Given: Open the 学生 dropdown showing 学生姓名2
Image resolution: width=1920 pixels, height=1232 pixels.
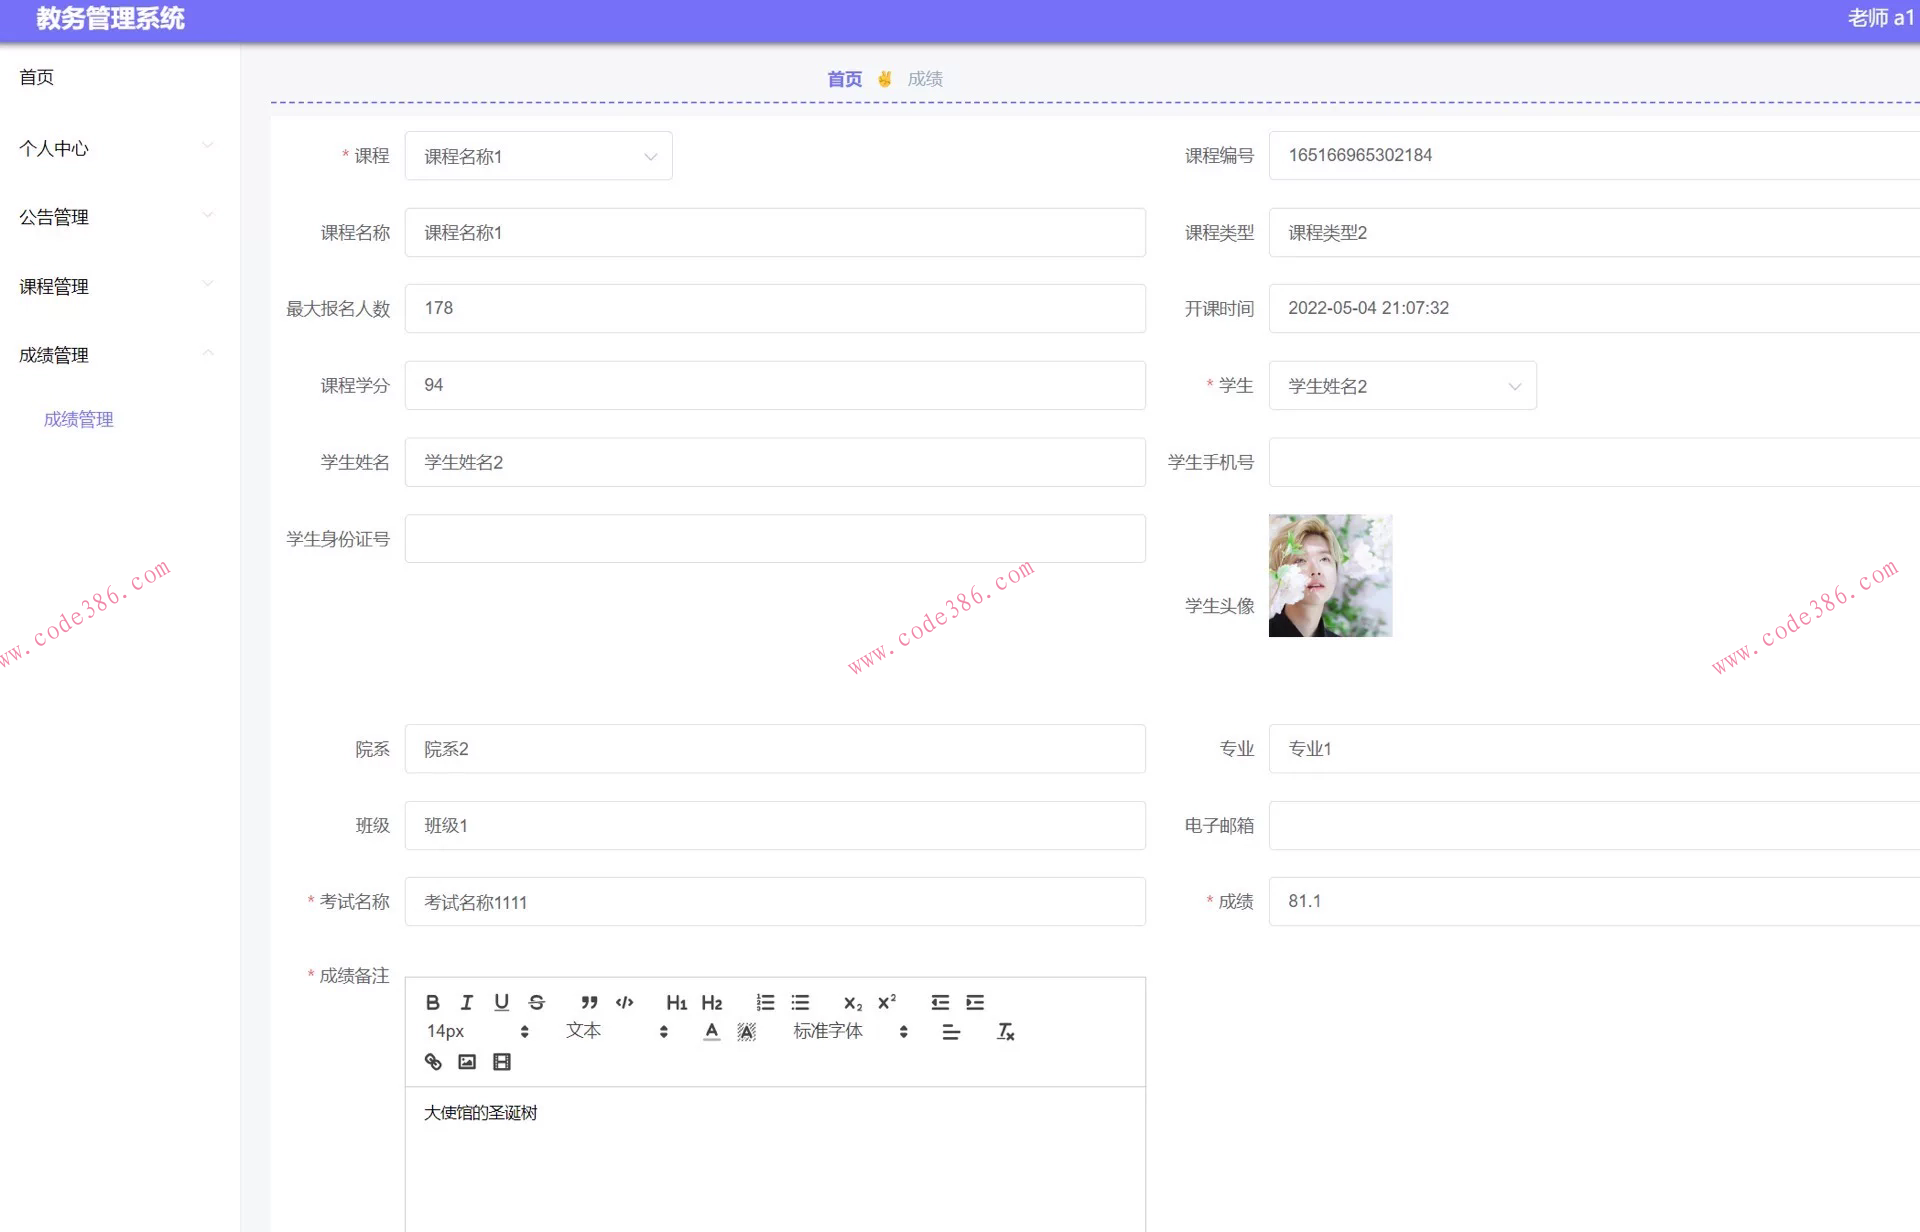Looking at the screenshot, I should [1402, 386].
